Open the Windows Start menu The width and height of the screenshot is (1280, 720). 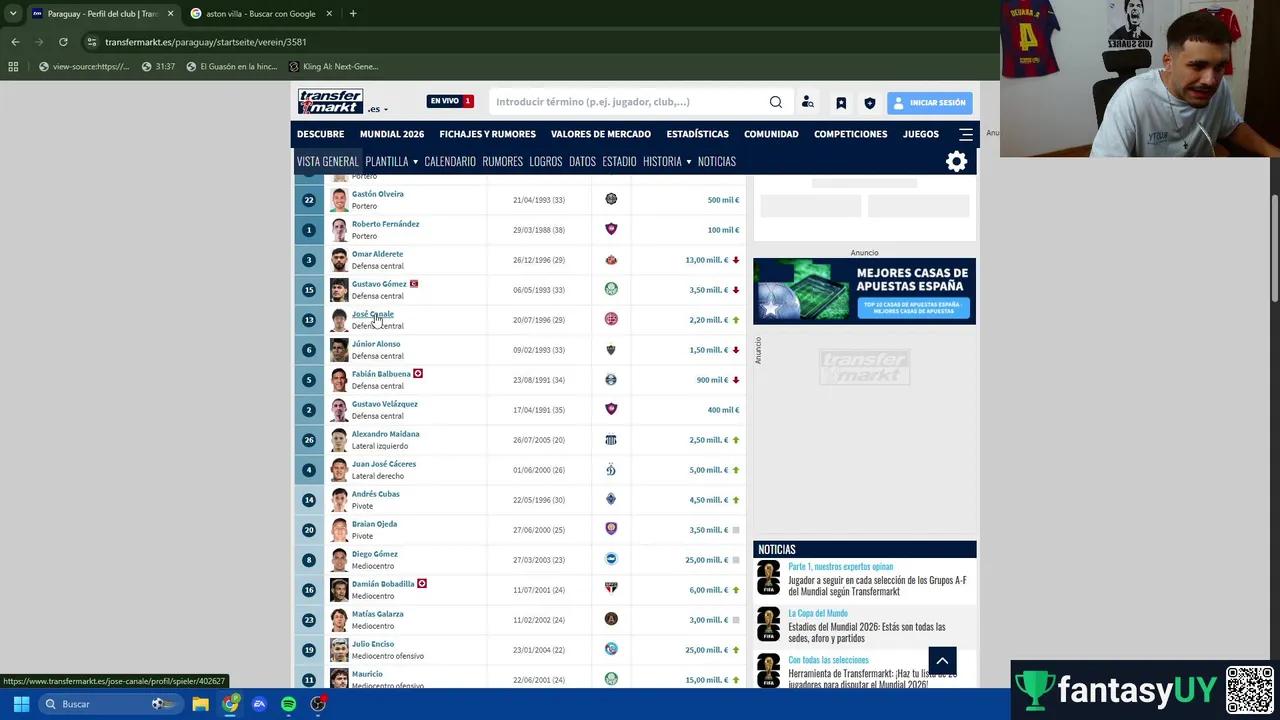pos(21,704)
